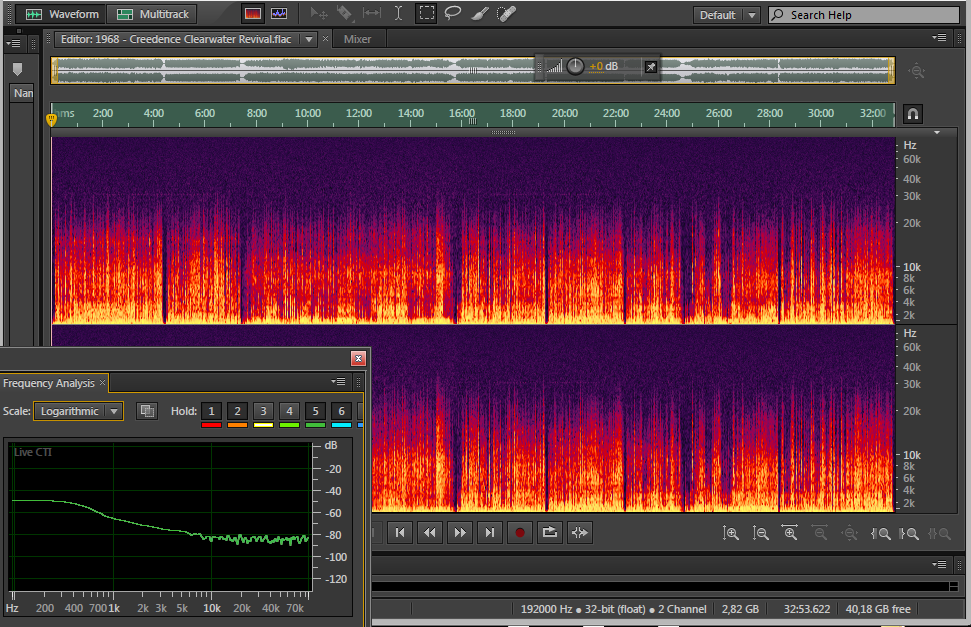Screen dimensions: 971x627
Task: Switch to the Mixer tab
Action: tap(357, 39)
